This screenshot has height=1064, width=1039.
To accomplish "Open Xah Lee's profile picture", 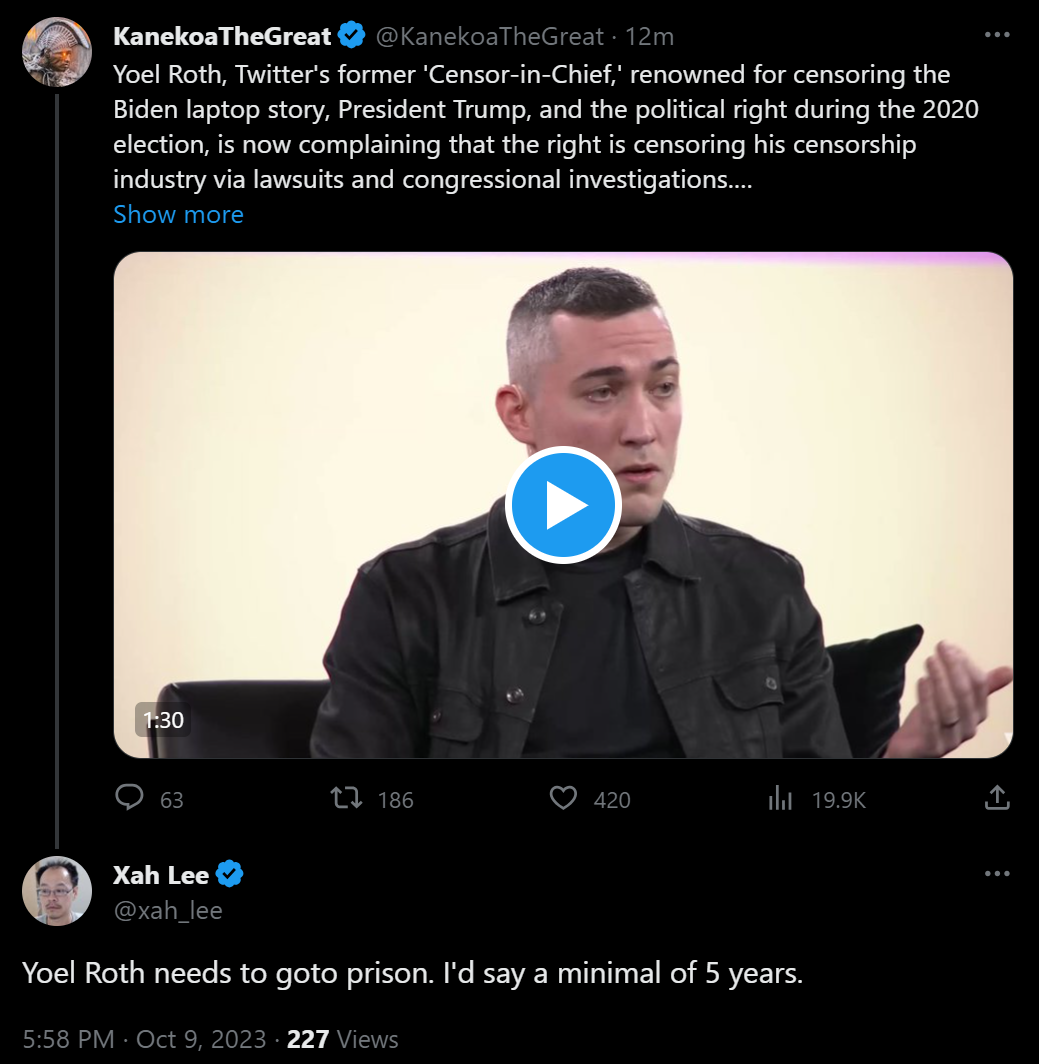I will tap(57, 890).
